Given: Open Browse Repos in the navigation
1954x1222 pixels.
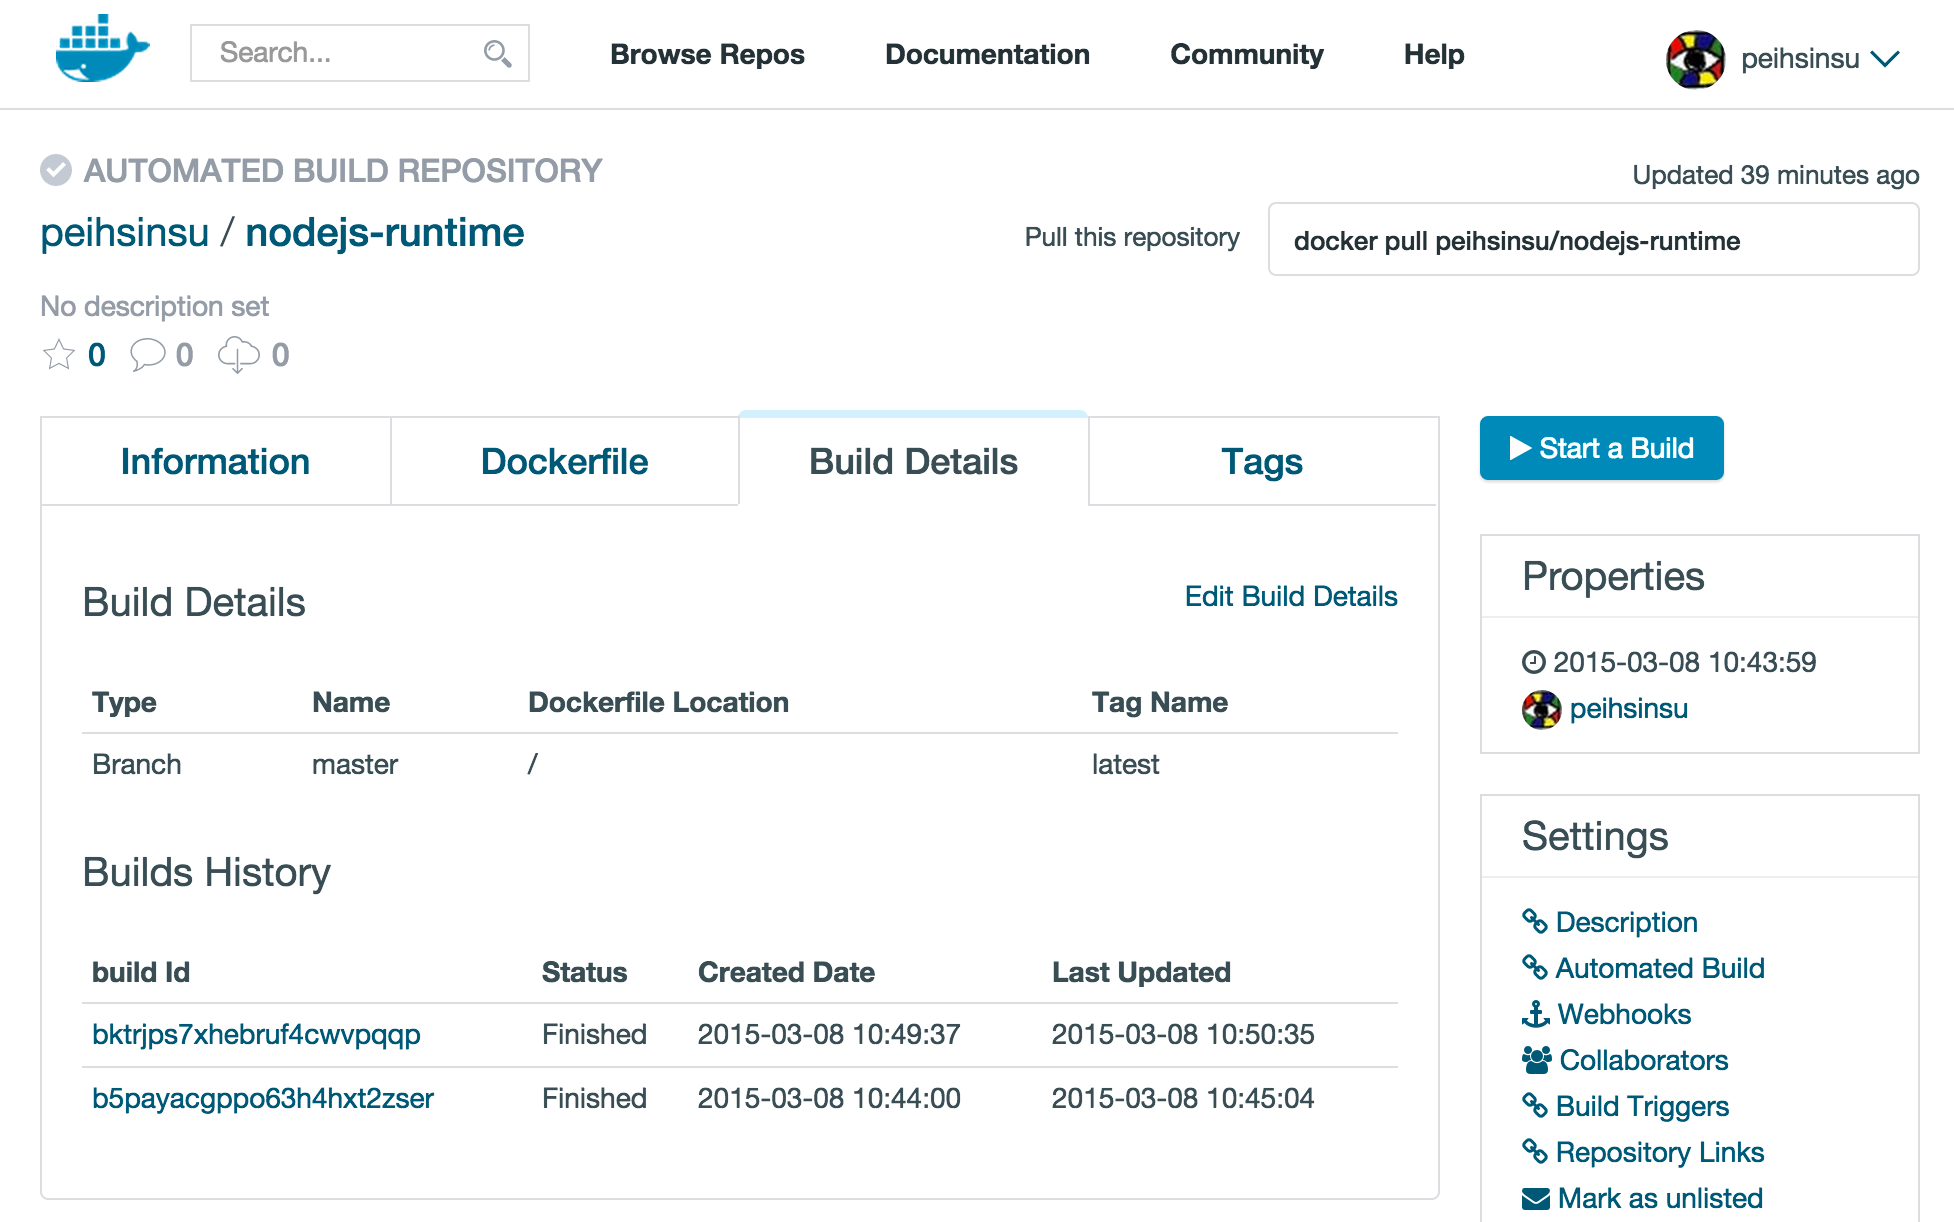Looking at the screenshot, I should pyautogui.click(x=707, y=55).
